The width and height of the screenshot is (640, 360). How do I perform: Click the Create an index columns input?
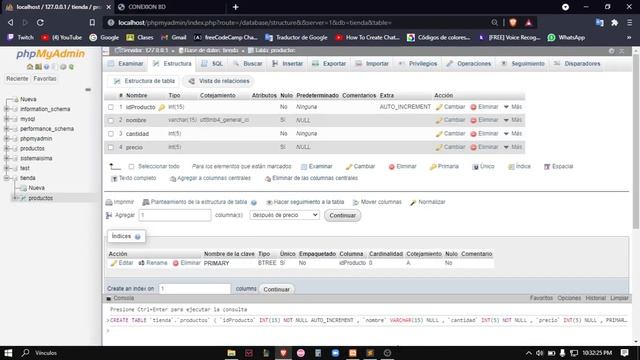[x=195, y=289]
